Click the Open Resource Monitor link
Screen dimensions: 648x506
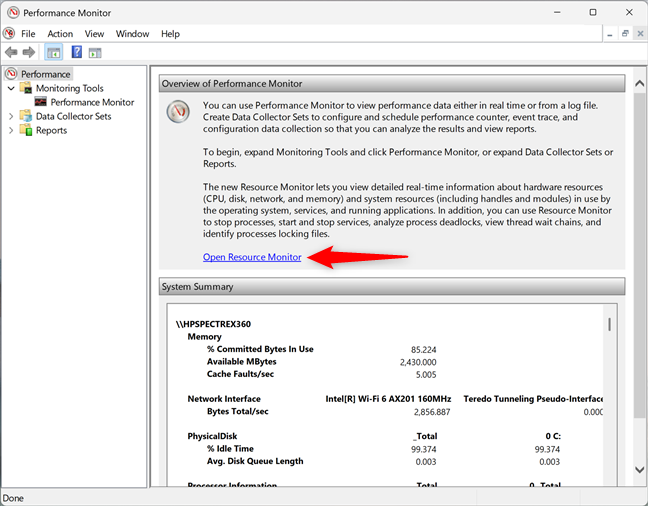coord(252,257)
